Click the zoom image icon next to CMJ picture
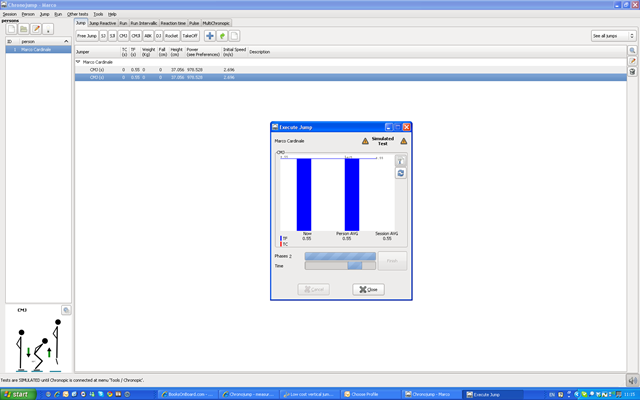The height and width of the screenshot is (400, 640). (x=66, y=310)
